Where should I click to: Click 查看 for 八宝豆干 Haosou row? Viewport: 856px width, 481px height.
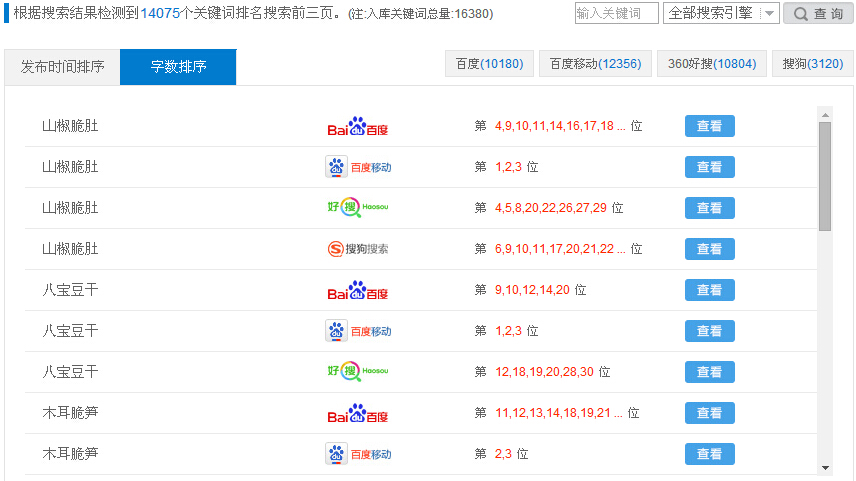[710, 372]
